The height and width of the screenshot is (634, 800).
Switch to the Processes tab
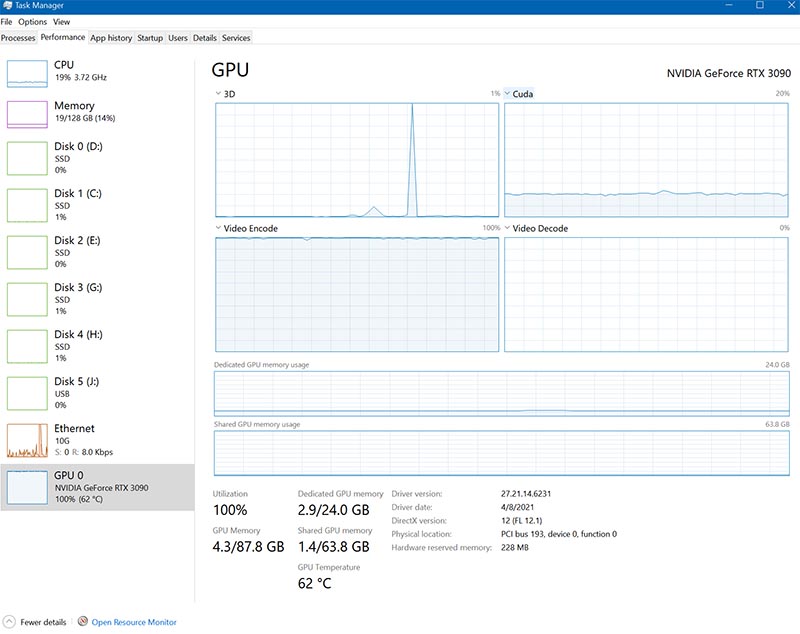tap(18, 38)
